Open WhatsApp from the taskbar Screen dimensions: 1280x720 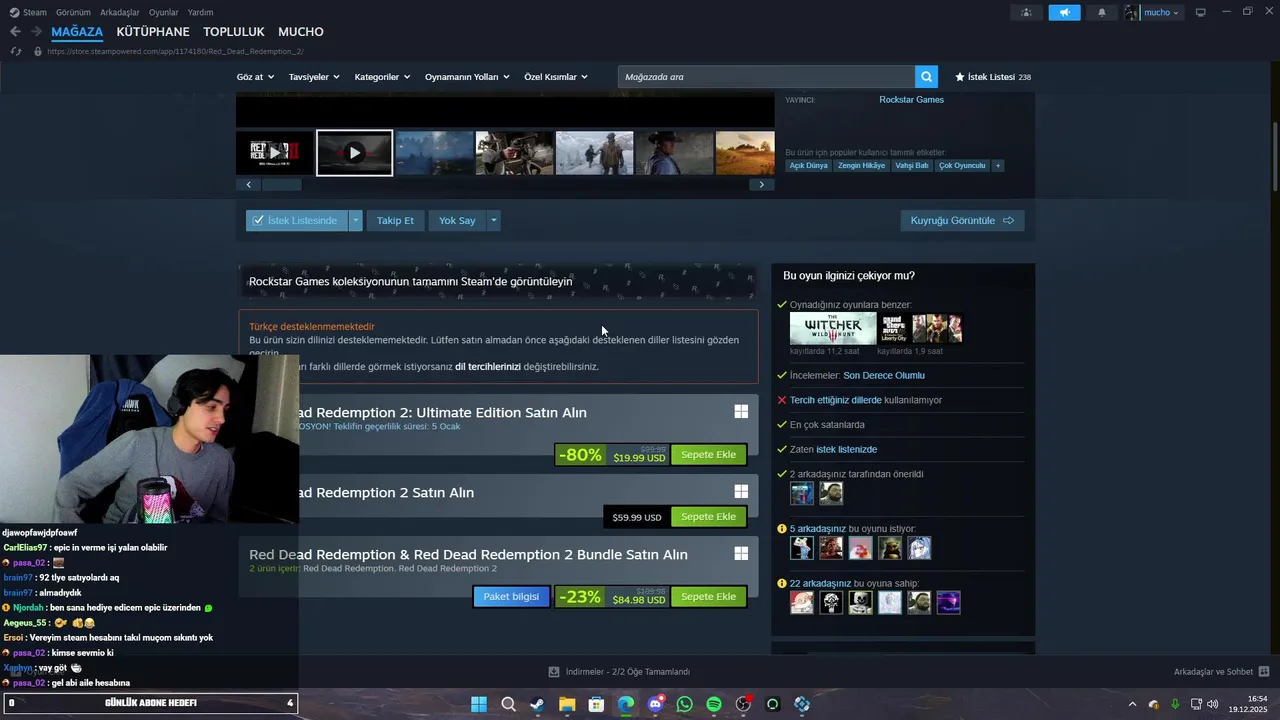tap(684, 704)
